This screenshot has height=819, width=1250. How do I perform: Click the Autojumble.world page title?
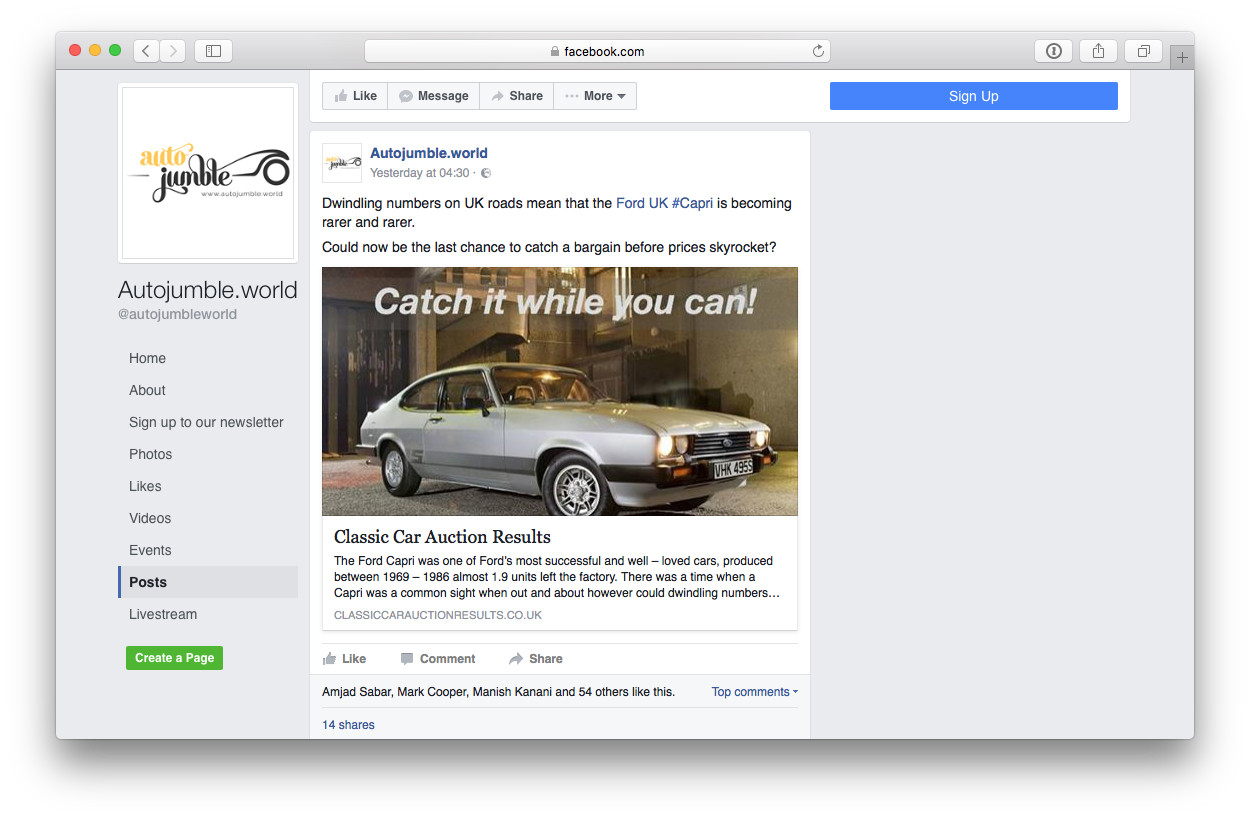click(x=208, y=290)
